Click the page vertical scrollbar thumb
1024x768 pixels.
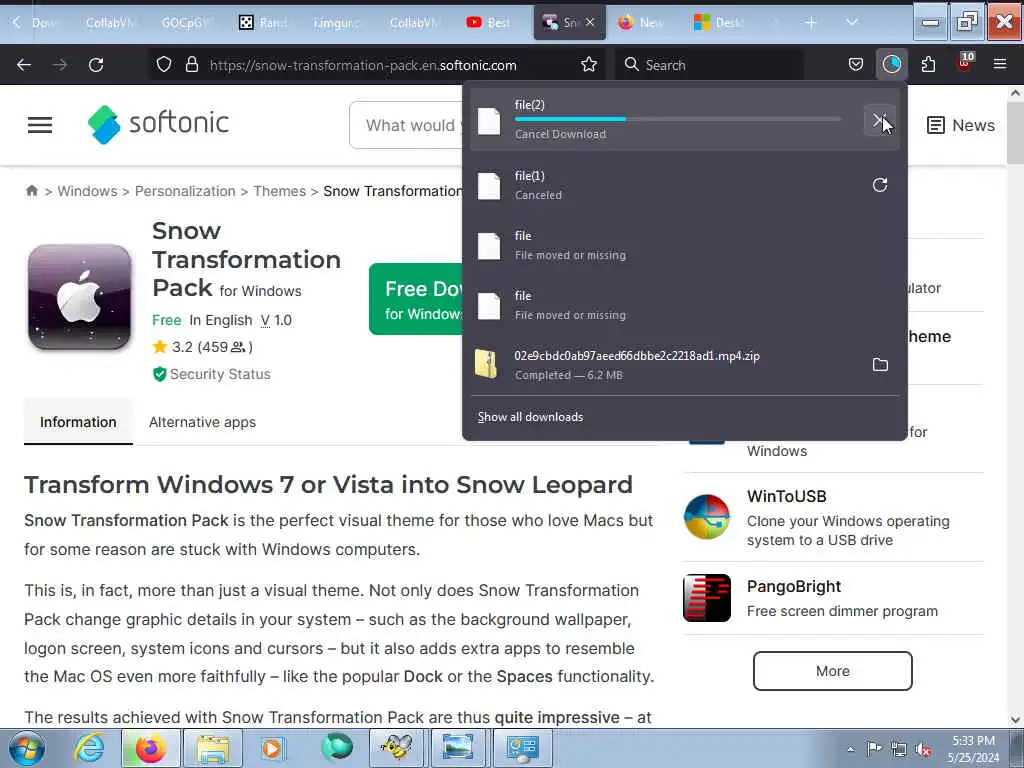[1015, 133]
